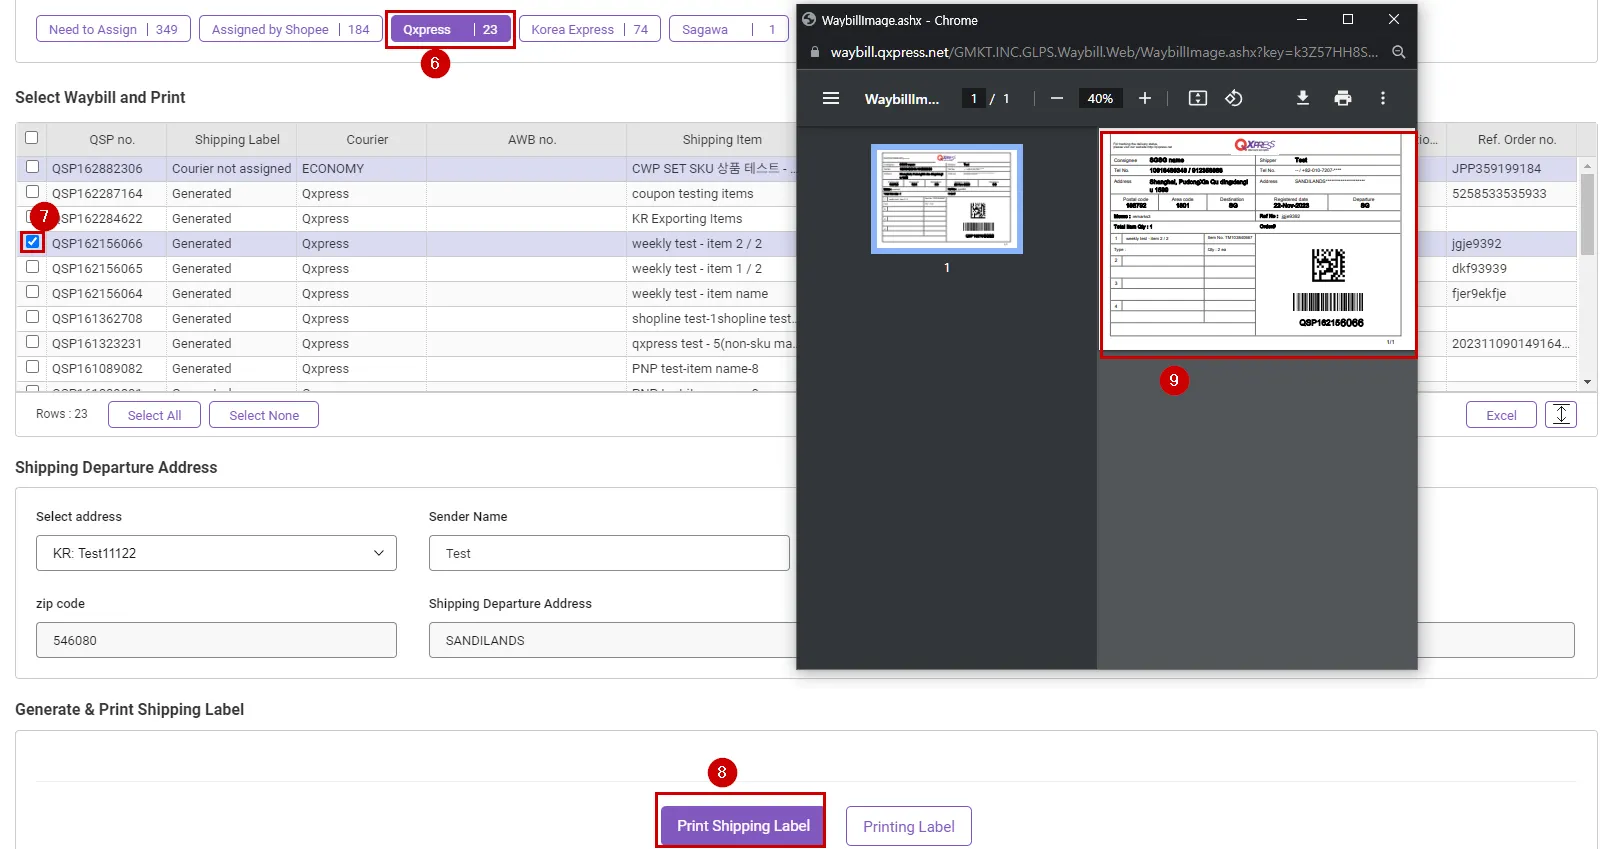Viewport: 1602px width, 849px height.
Task: Click the zip code input field
Action: [x=216, y=640]
